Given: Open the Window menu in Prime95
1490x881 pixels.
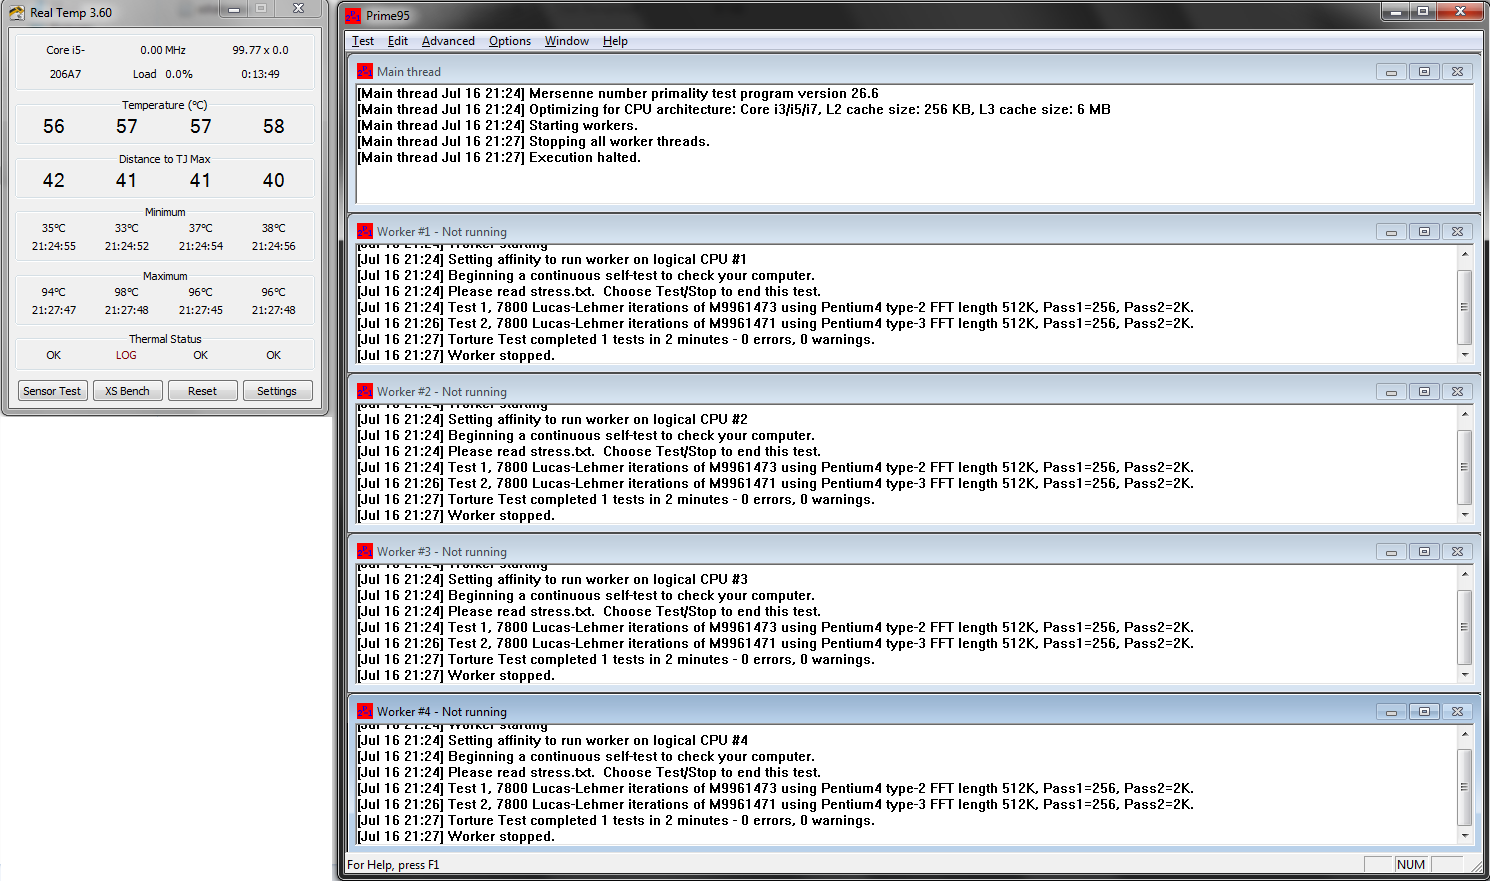Looking at the screenshot, I should point(567,41).
